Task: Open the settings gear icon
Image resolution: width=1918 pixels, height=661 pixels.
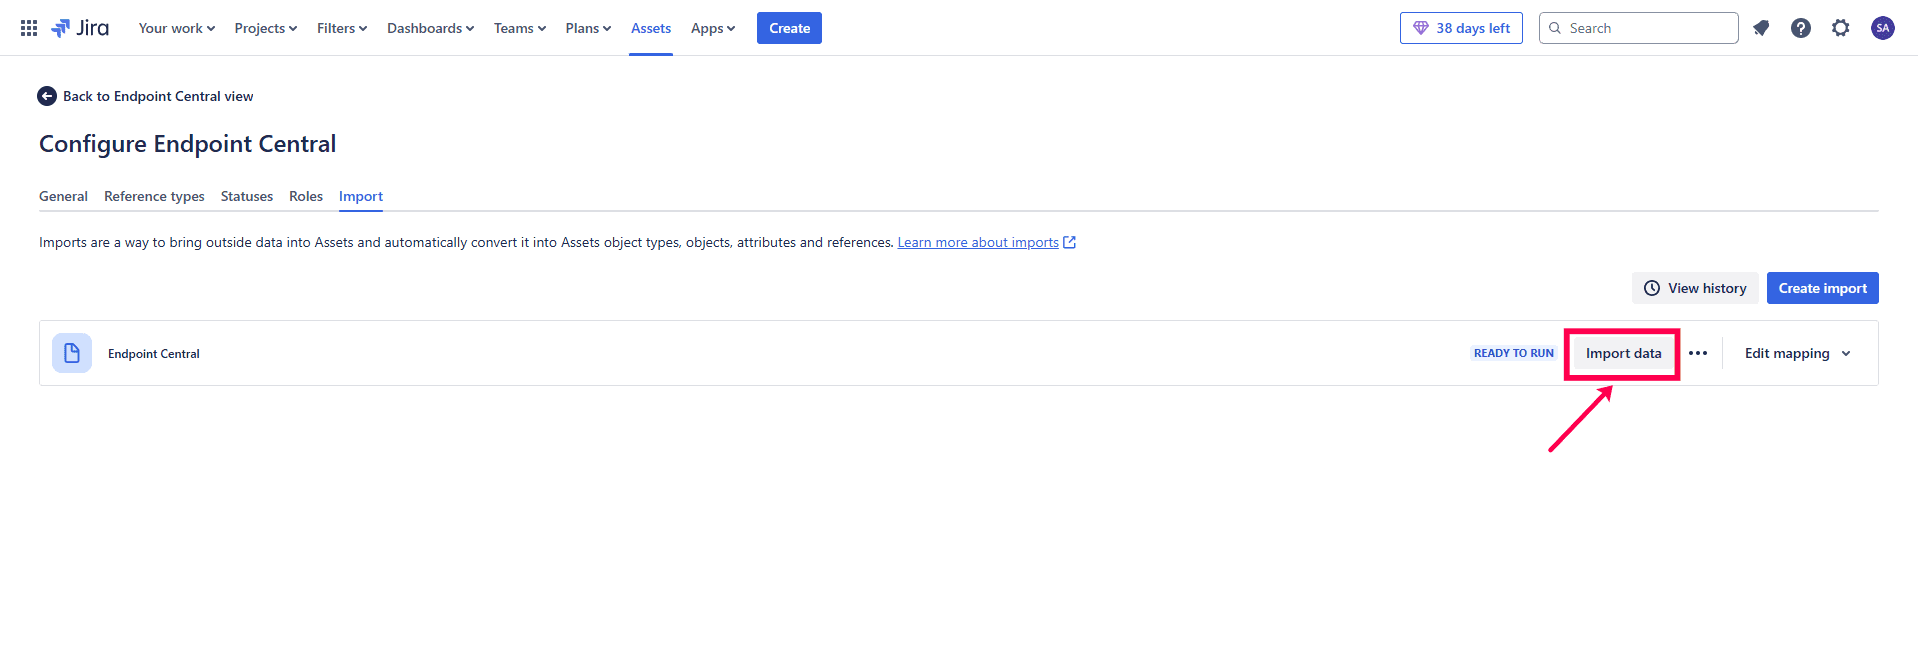Action: [x=1841, y=28]
